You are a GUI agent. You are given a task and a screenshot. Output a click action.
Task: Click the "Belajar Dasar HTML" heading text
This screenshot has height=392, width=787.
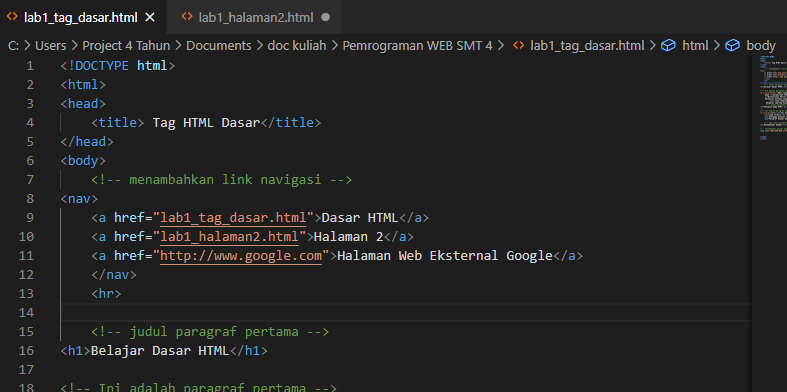tap(160, 351)
